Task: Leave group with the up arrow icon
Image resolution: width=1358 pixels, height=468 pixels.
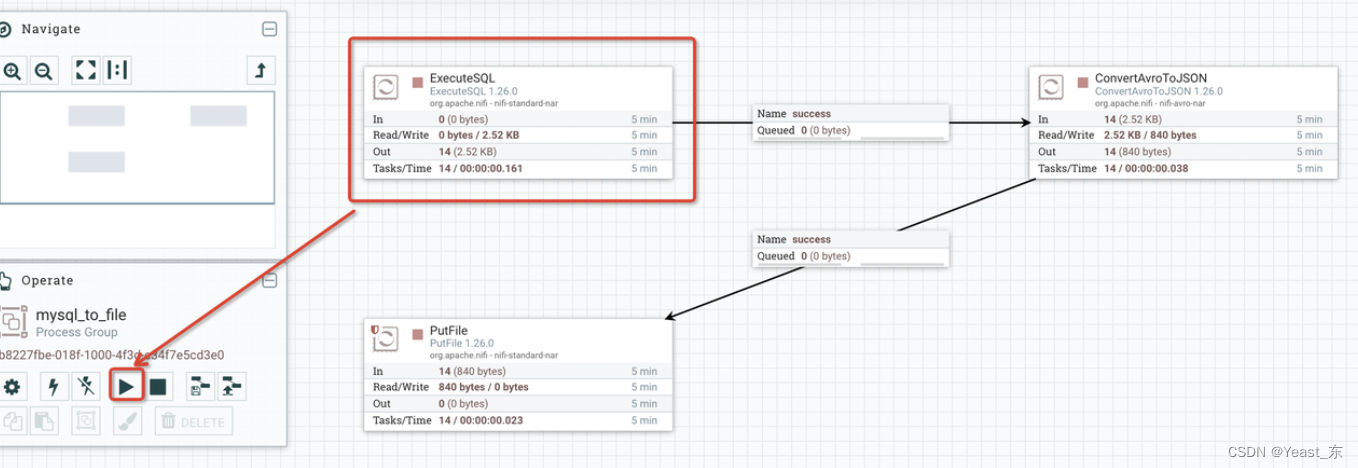Action: 260,70
